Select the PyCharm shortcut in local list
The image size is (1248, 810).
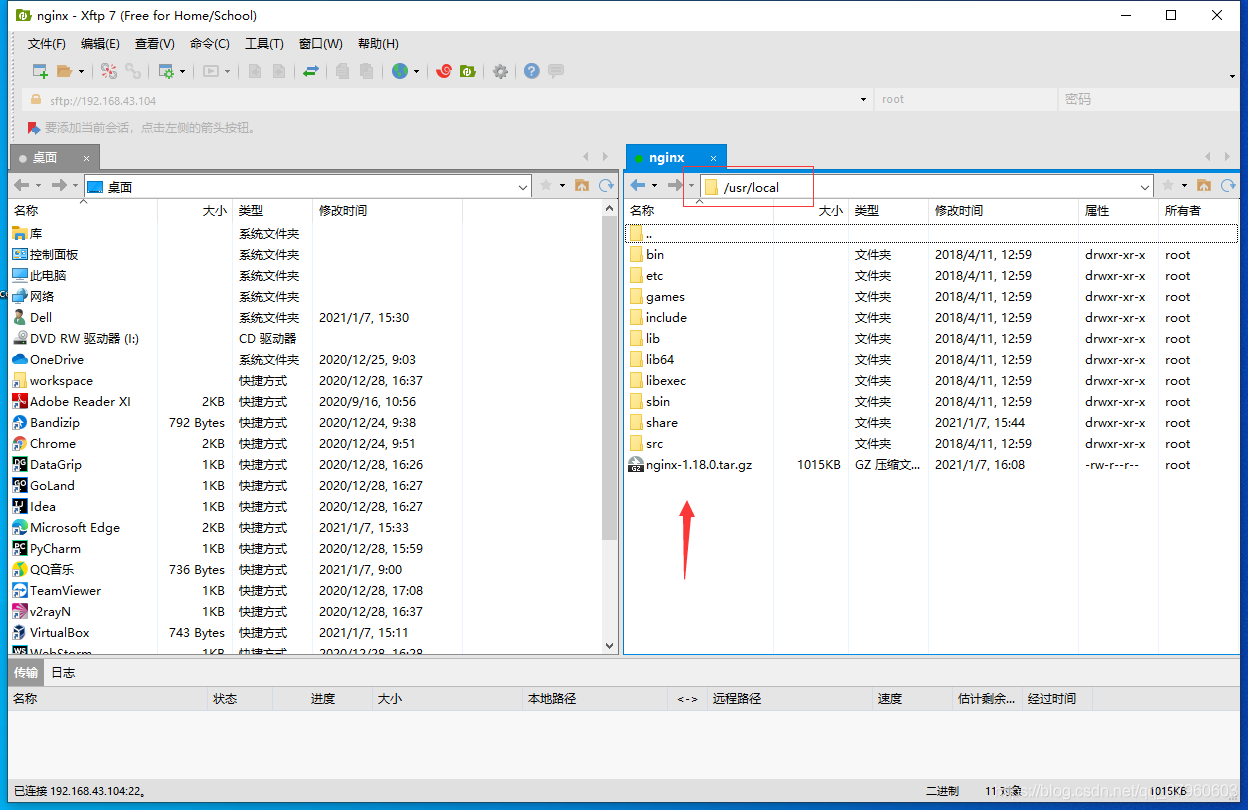55,548
